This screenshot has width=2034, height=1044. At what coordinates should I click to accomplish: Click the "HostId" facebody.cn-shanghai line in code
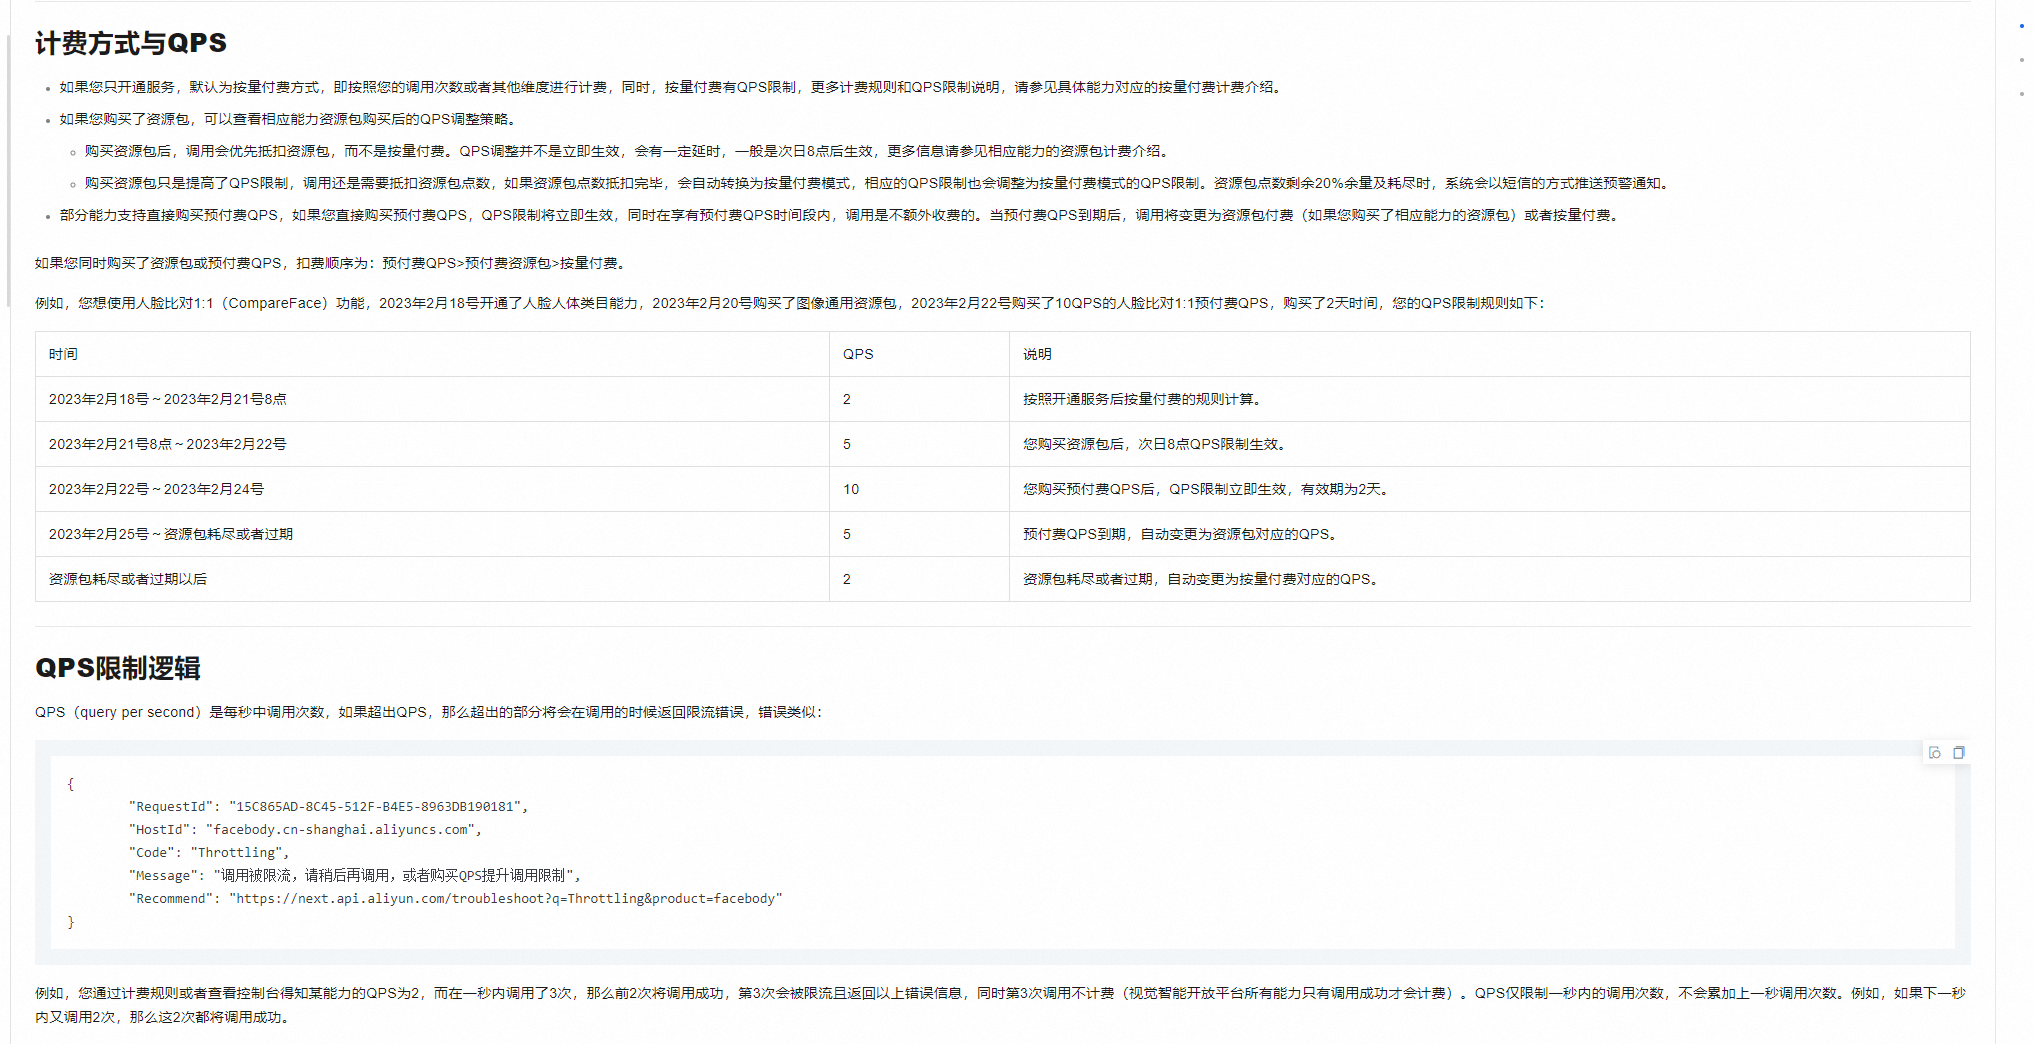[x=305, y=830]
